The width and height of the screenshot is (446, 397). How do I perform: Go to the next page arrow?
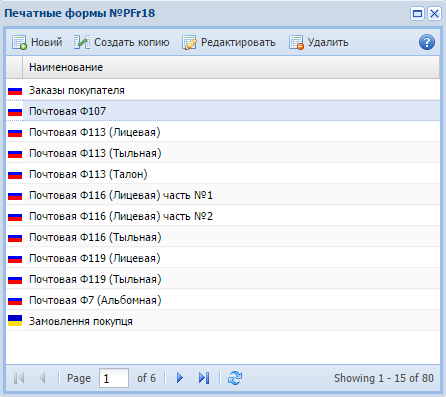(180, 378)
